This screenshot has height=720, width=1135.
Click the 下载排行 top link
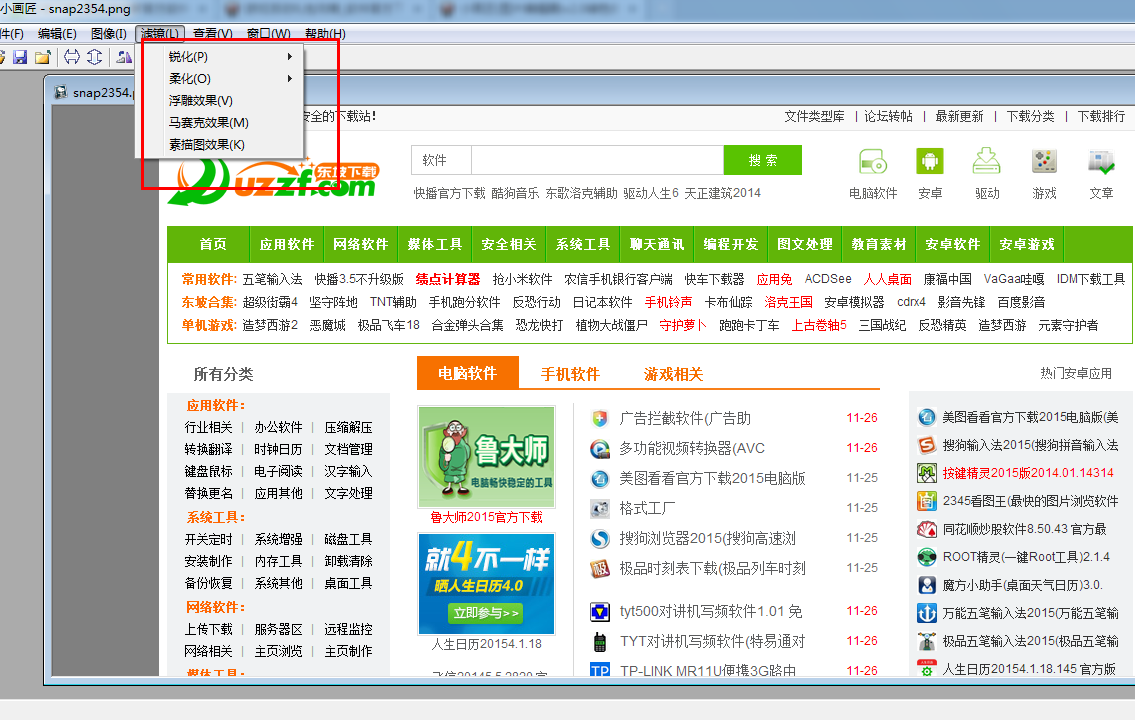pos(1101,117)
